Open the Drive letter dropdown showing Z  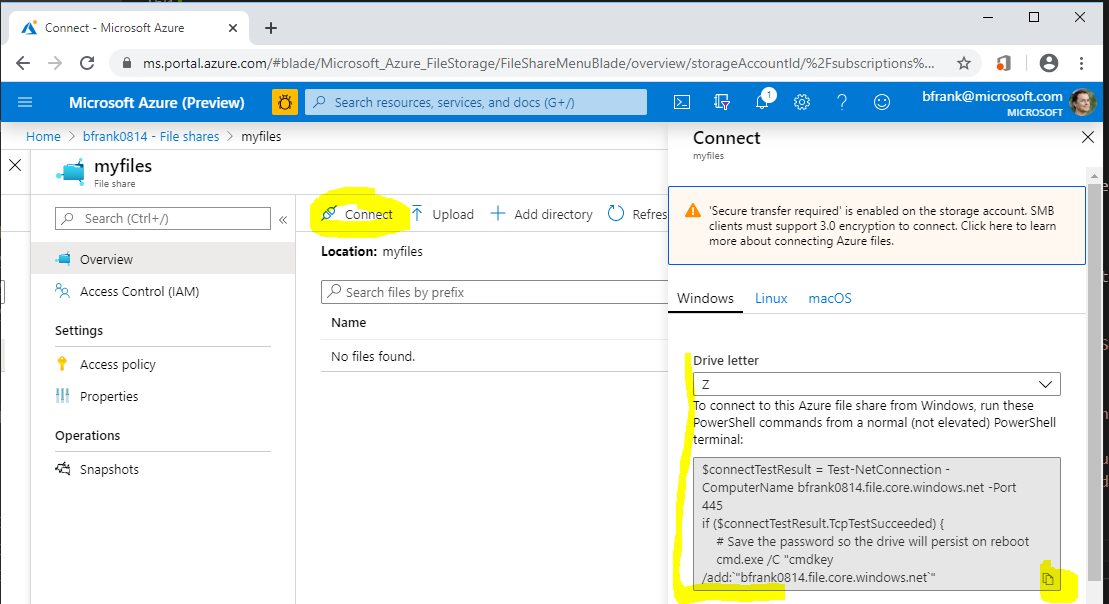[x=876, y=383]
